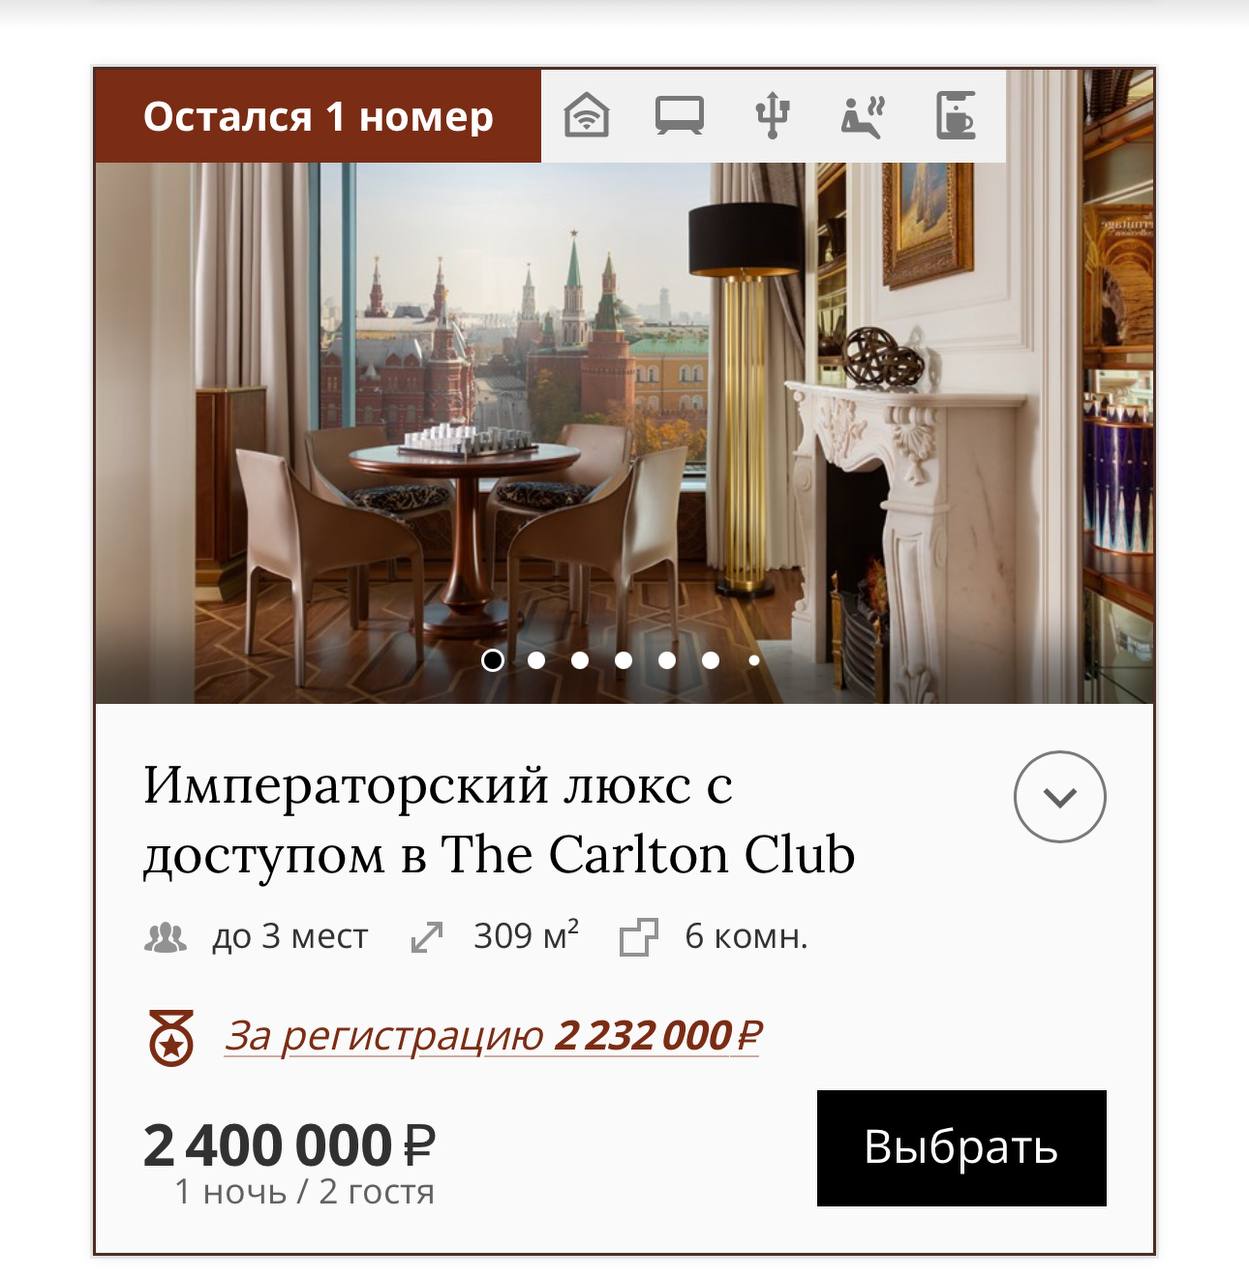1249x1280 pixels.
Task: Open the За регистрацию price link
Action: (493, 1036)
